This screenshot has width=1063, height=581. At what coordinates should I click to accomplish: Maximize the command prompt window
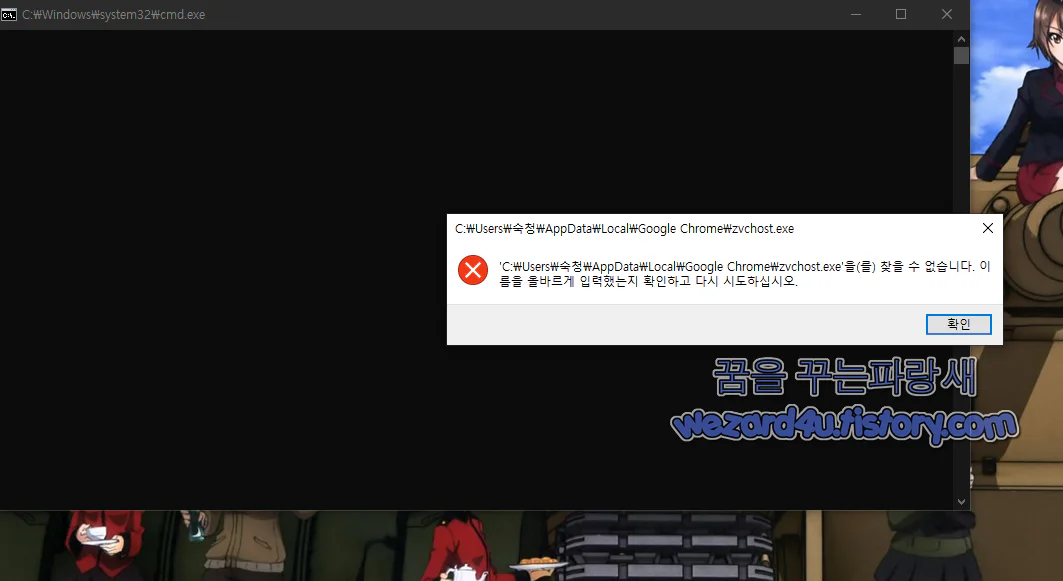click(900, 14)
